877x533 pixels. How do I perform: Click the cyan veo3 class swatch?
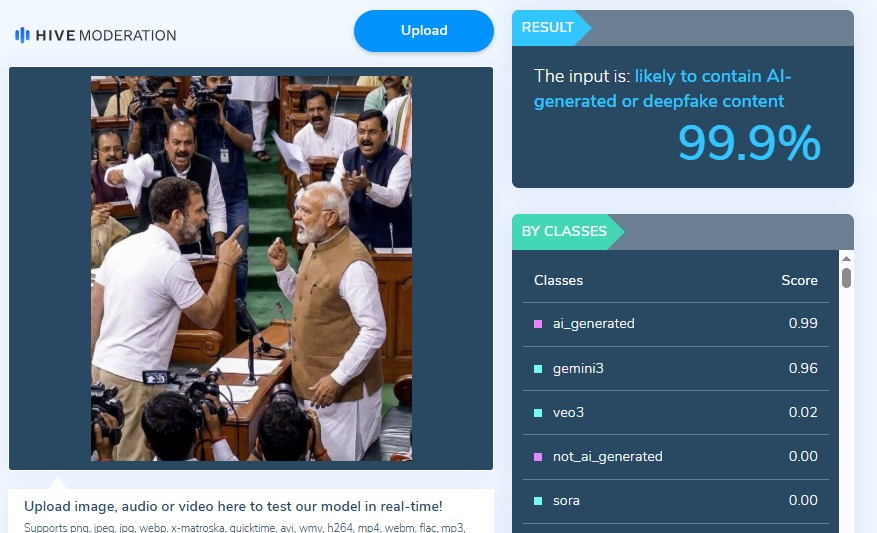click(538, 413)
